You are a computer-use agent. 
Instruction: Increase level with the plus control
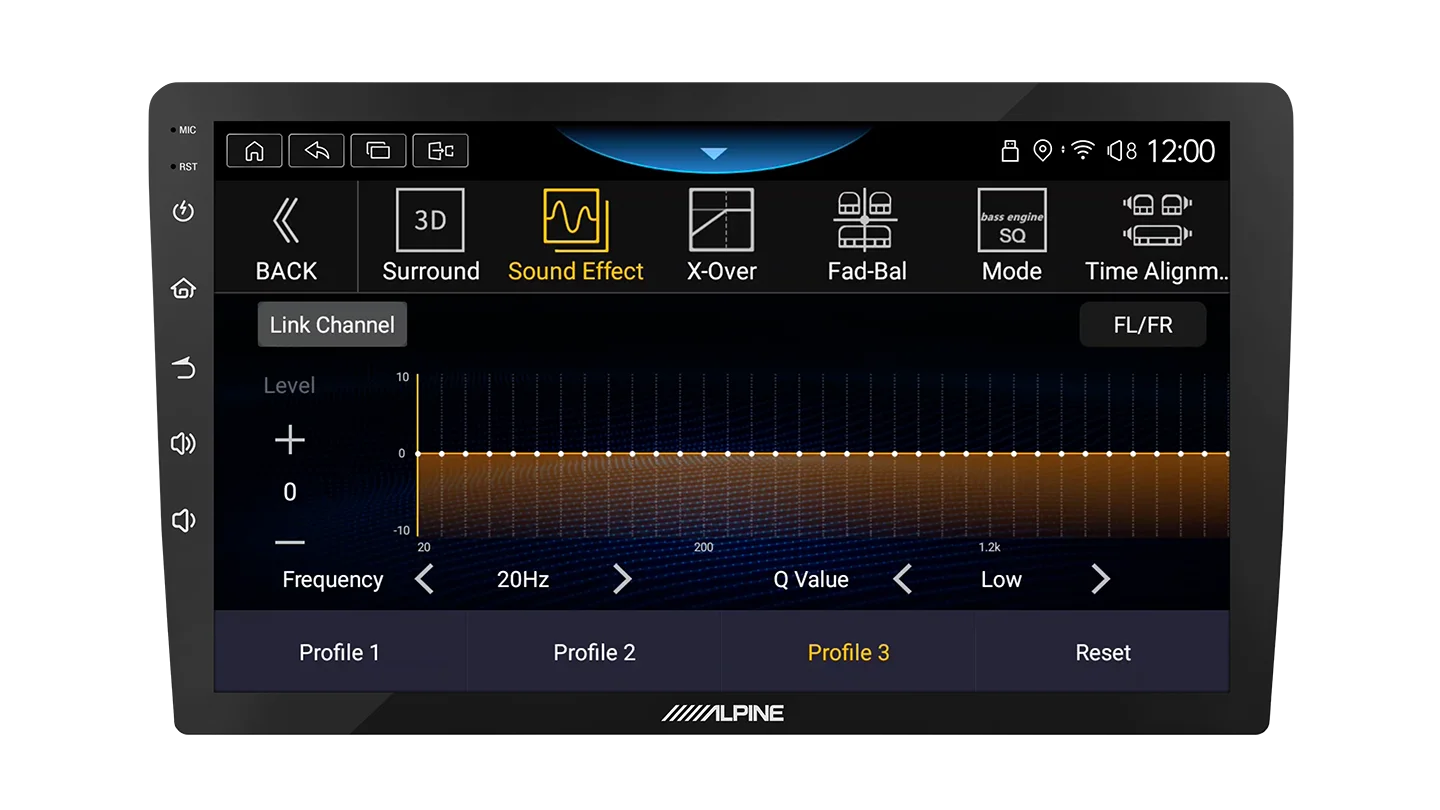288,439
